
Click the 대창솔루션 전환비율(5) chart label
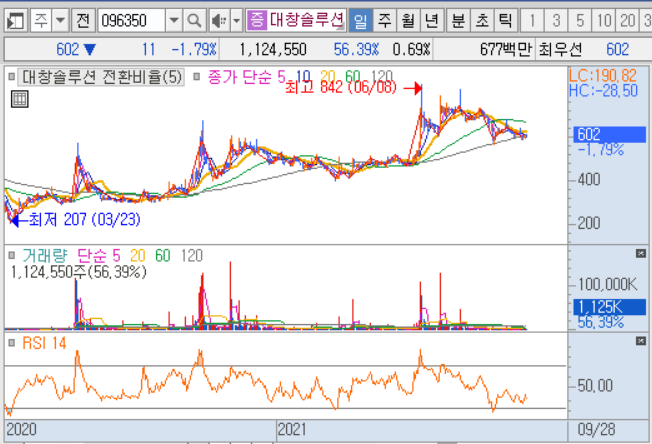pos(101,77)
